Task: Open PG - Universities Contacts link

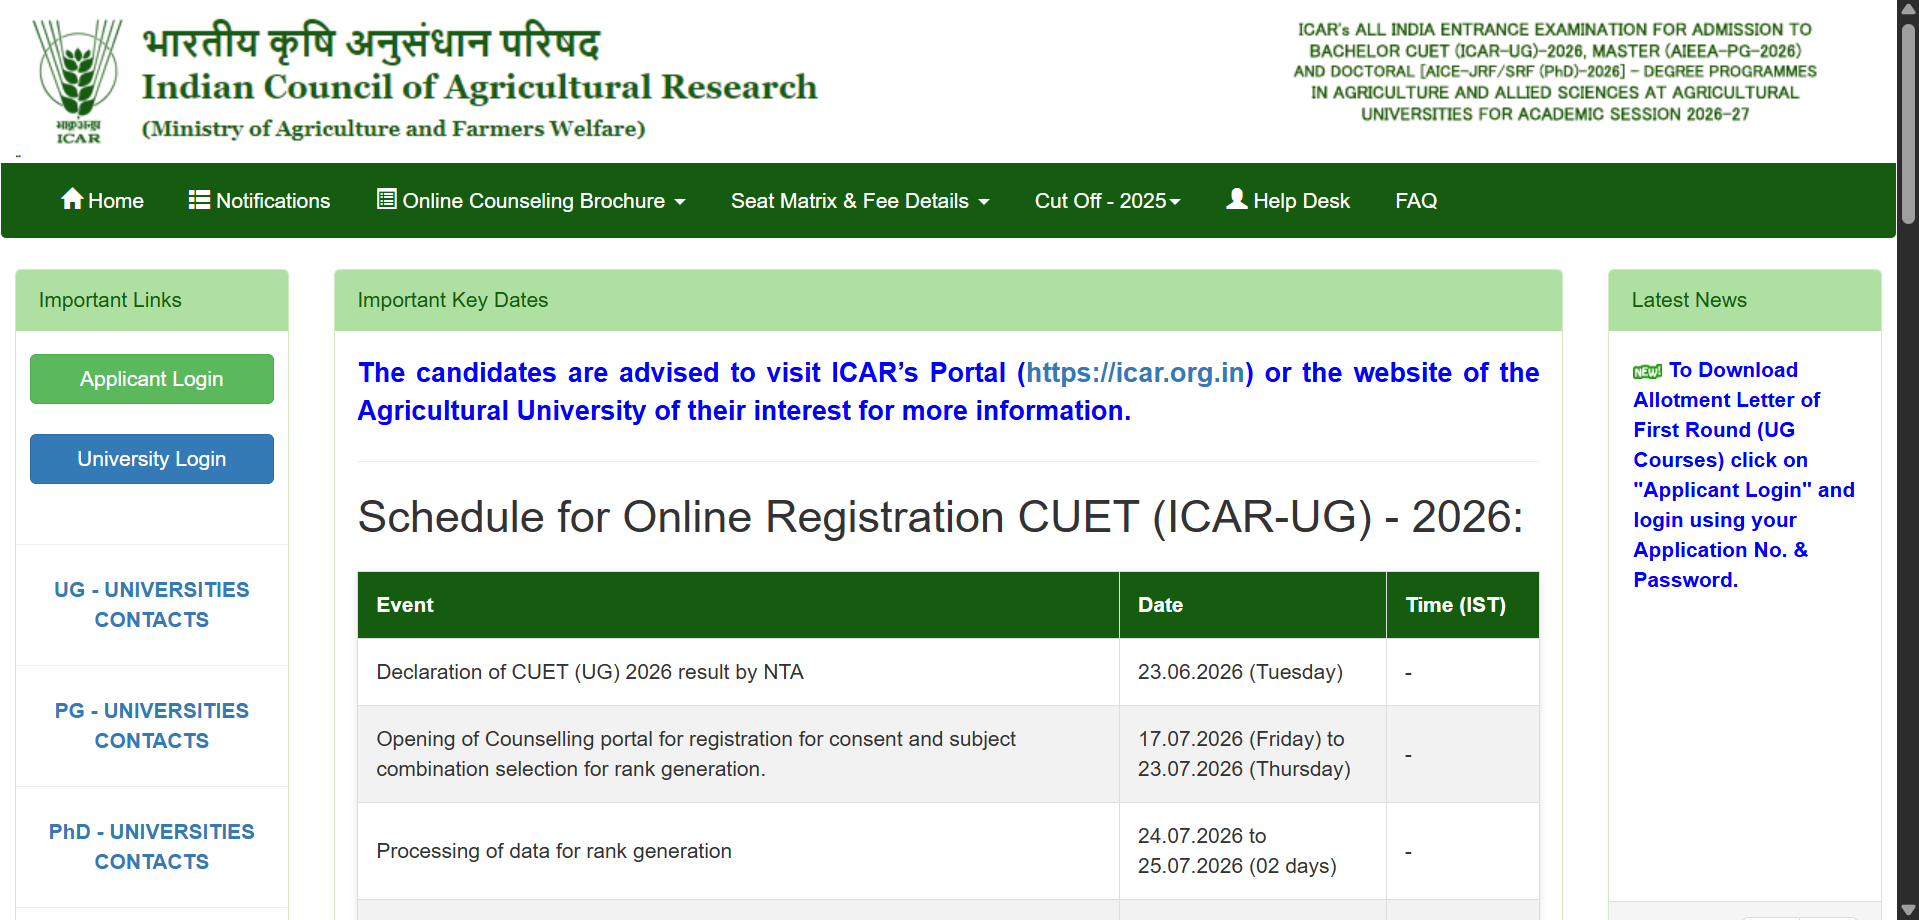Action: (152, 726)
